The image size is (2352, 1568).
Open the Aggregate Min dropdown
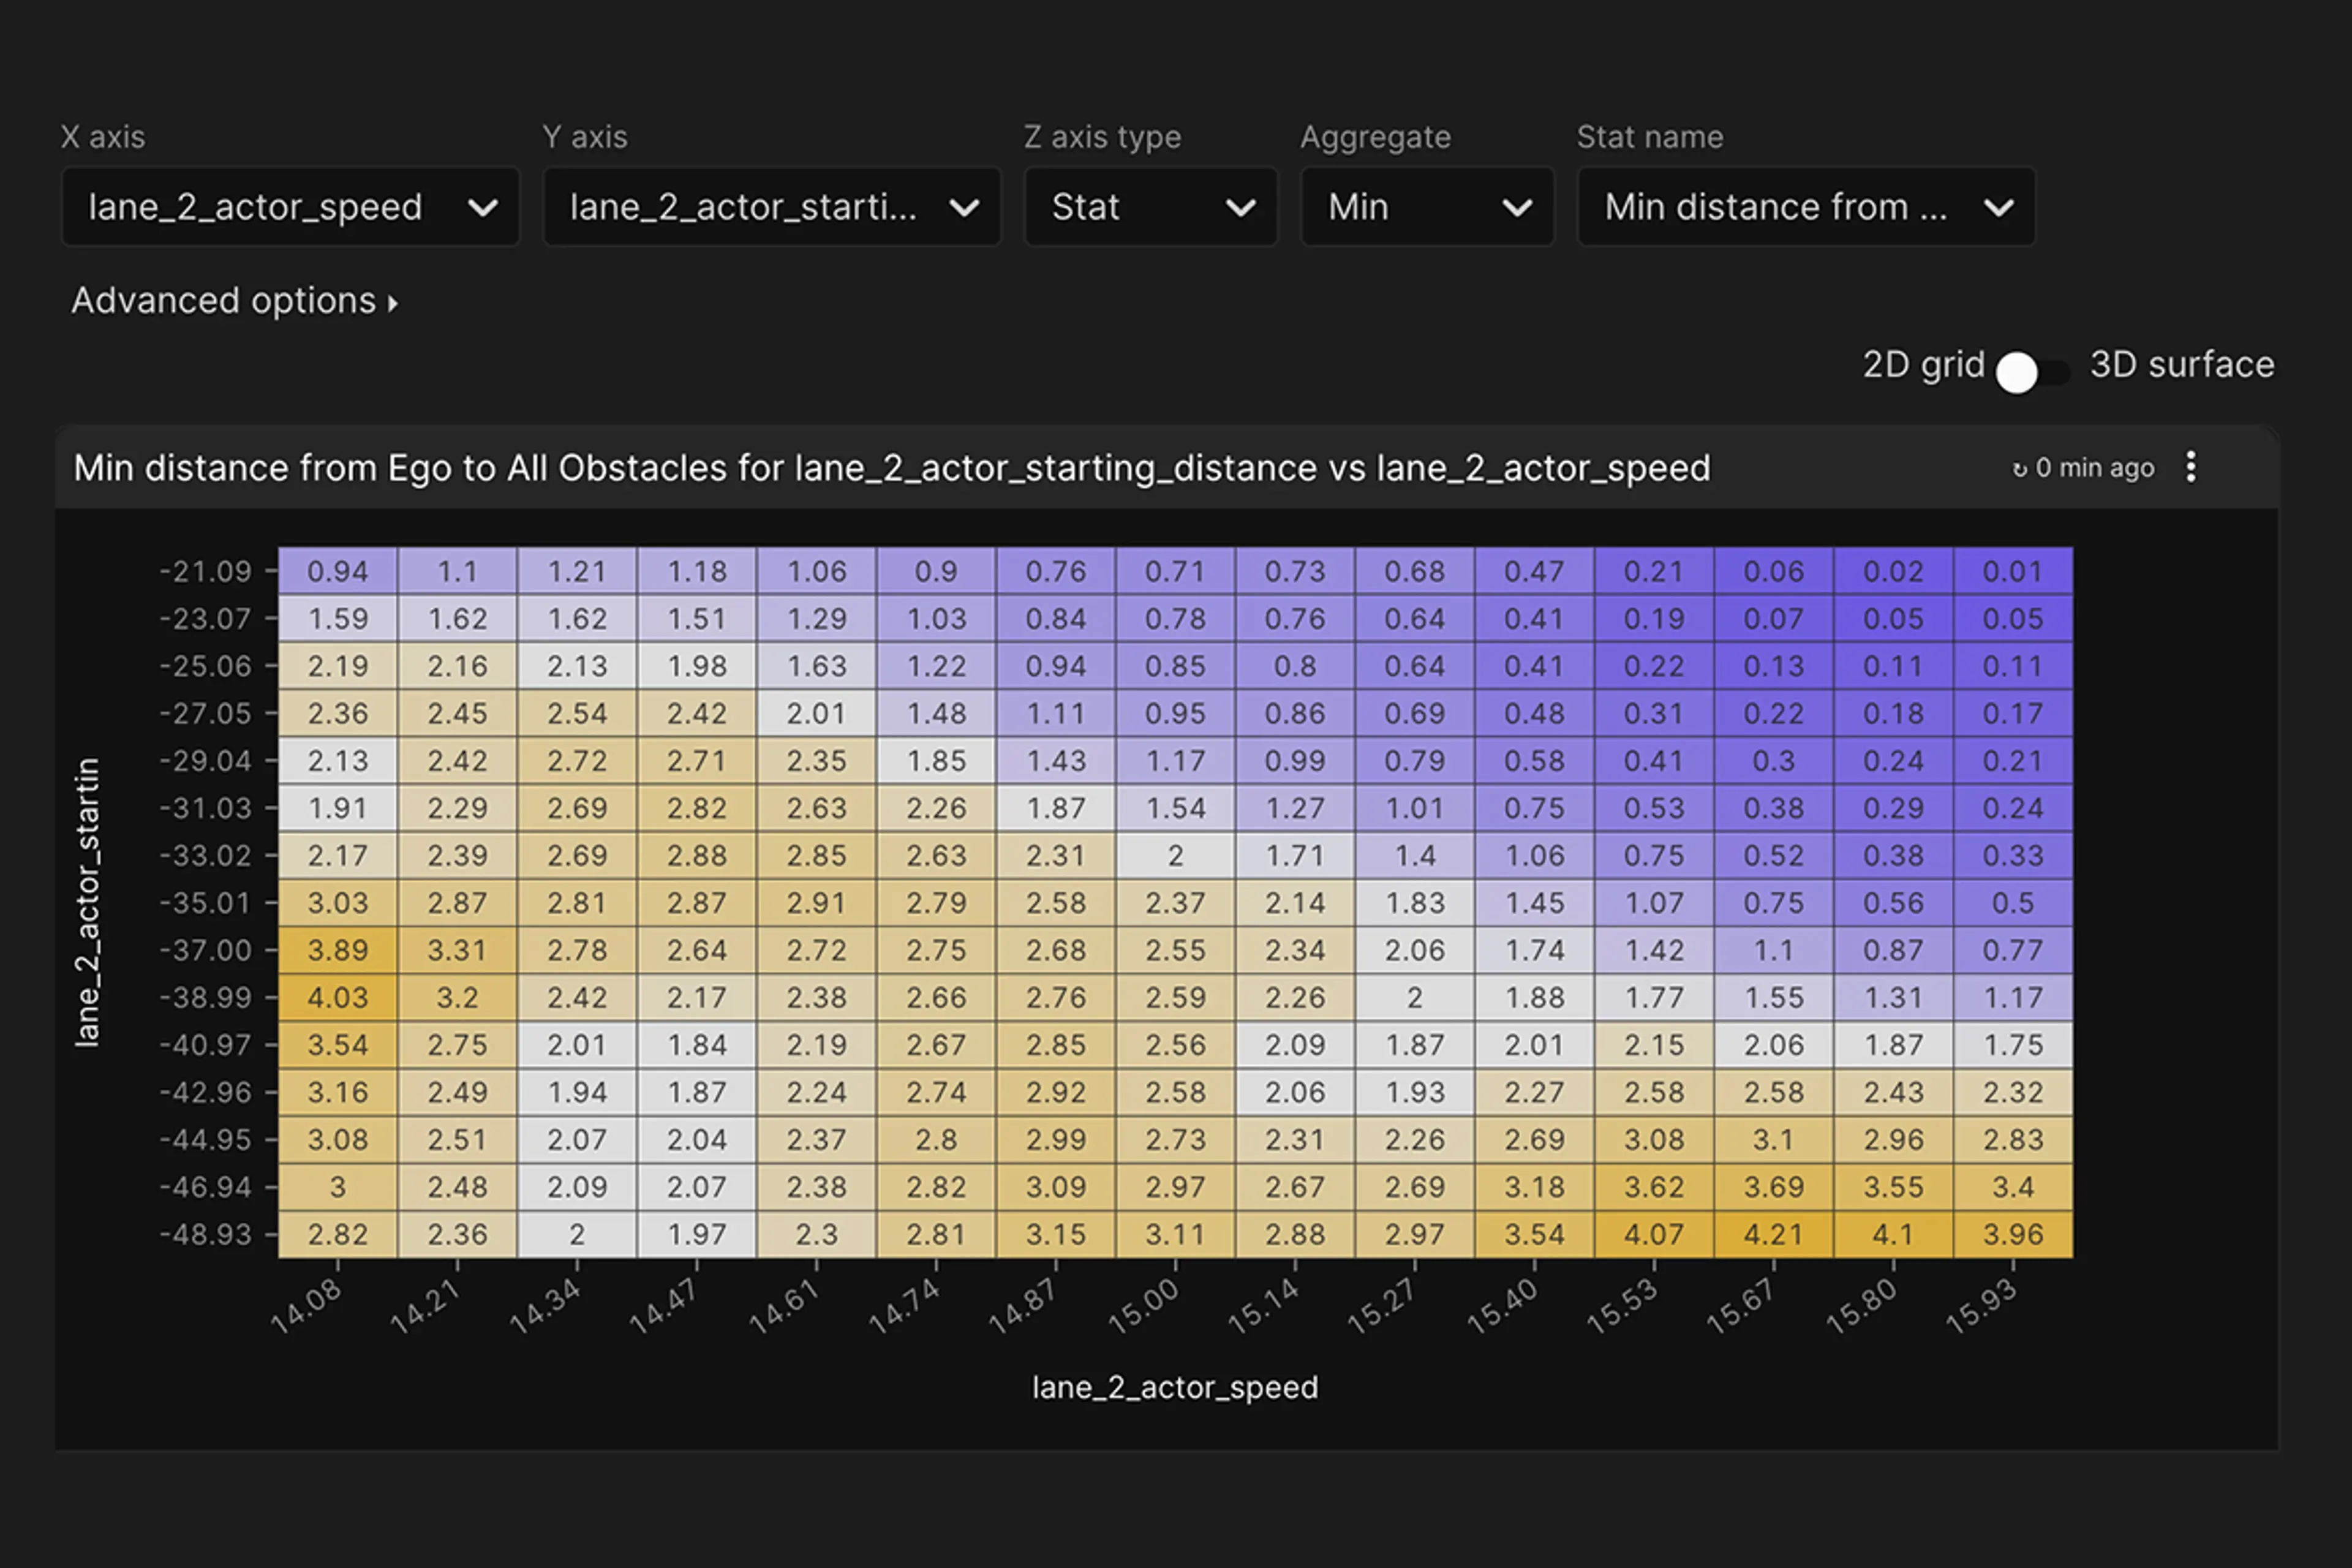(x=1427, y=207)
